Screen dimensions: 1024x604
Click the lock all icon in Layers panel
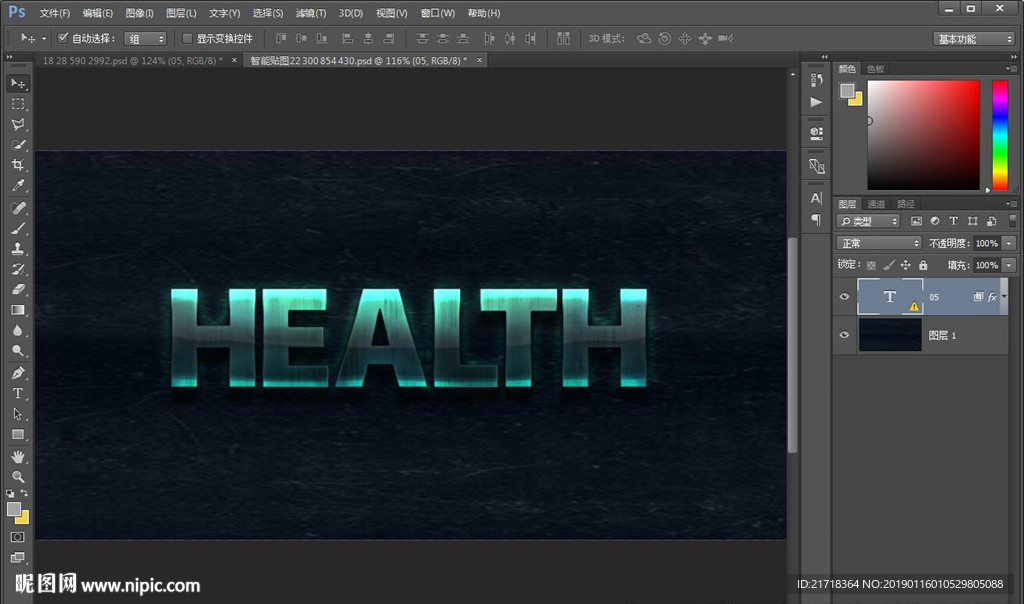point(923,265)
